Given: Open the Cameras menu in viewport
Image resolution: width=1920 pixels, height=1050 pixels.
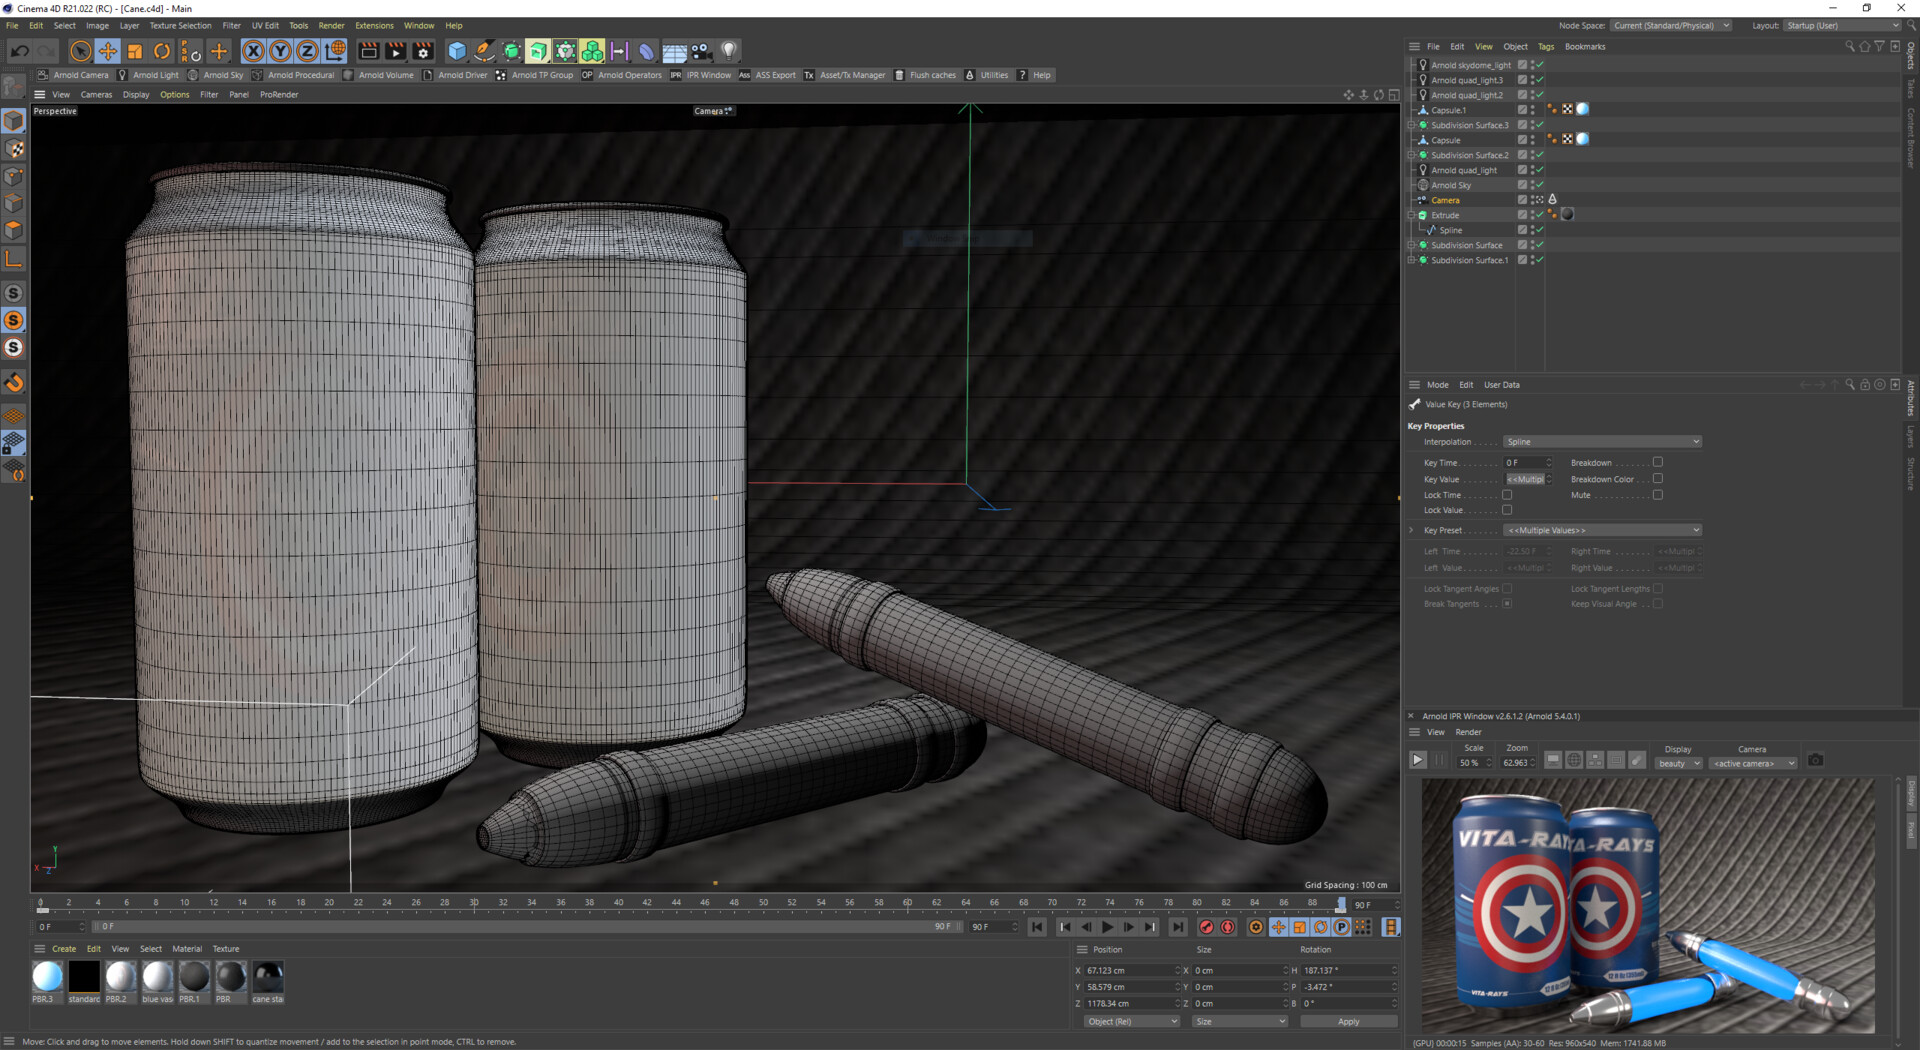Looking at the screenshot, I should click(96, 95).
